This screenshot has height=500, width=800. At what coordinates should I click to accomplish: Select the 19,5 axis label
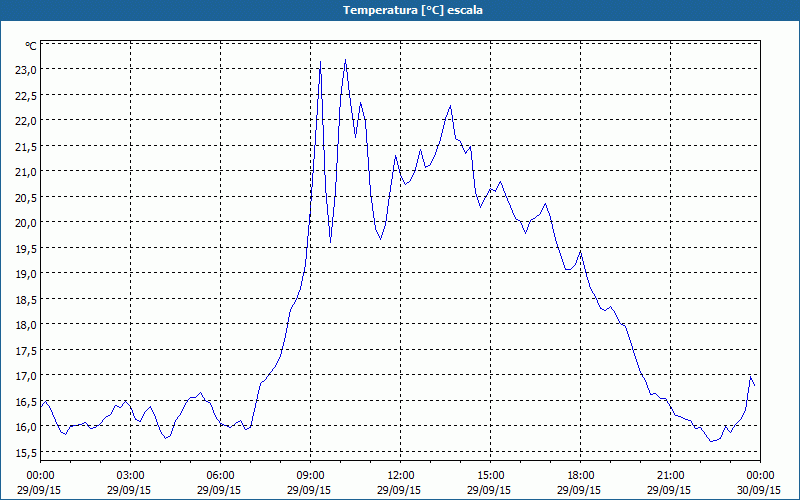click(26, 248)
